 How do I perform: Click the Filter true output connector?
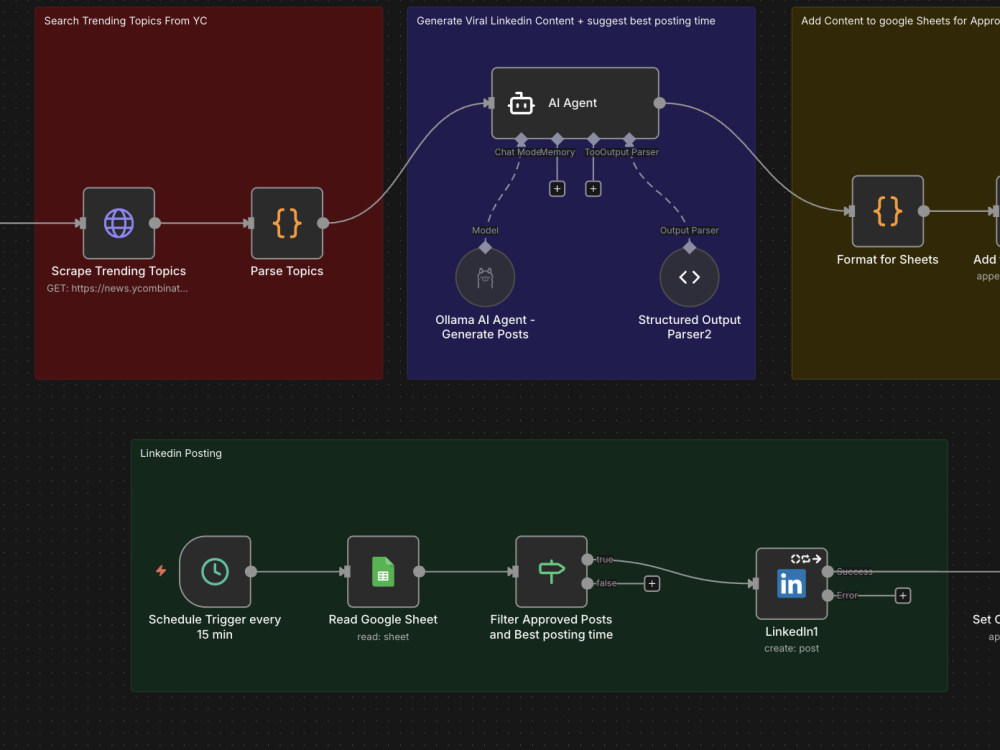click(x=587, y=559)
